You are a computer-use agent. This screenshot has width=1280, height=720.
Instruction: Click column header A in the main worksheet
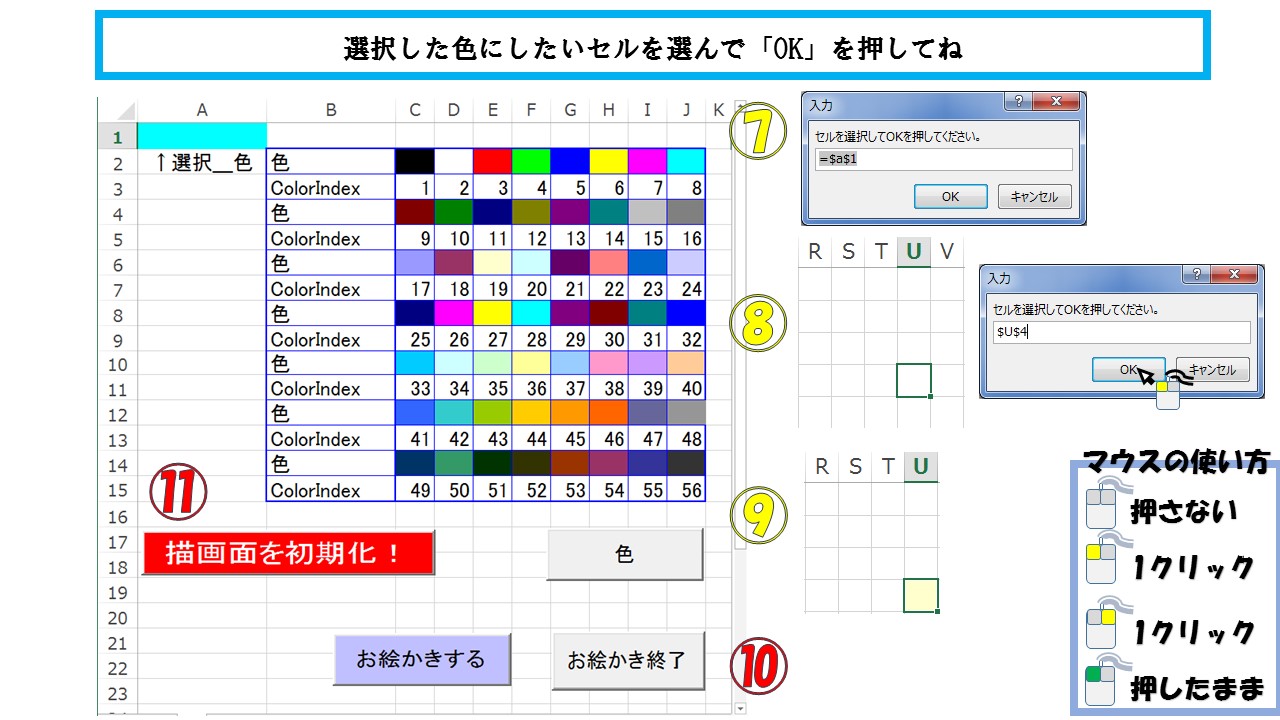point(202,110)
